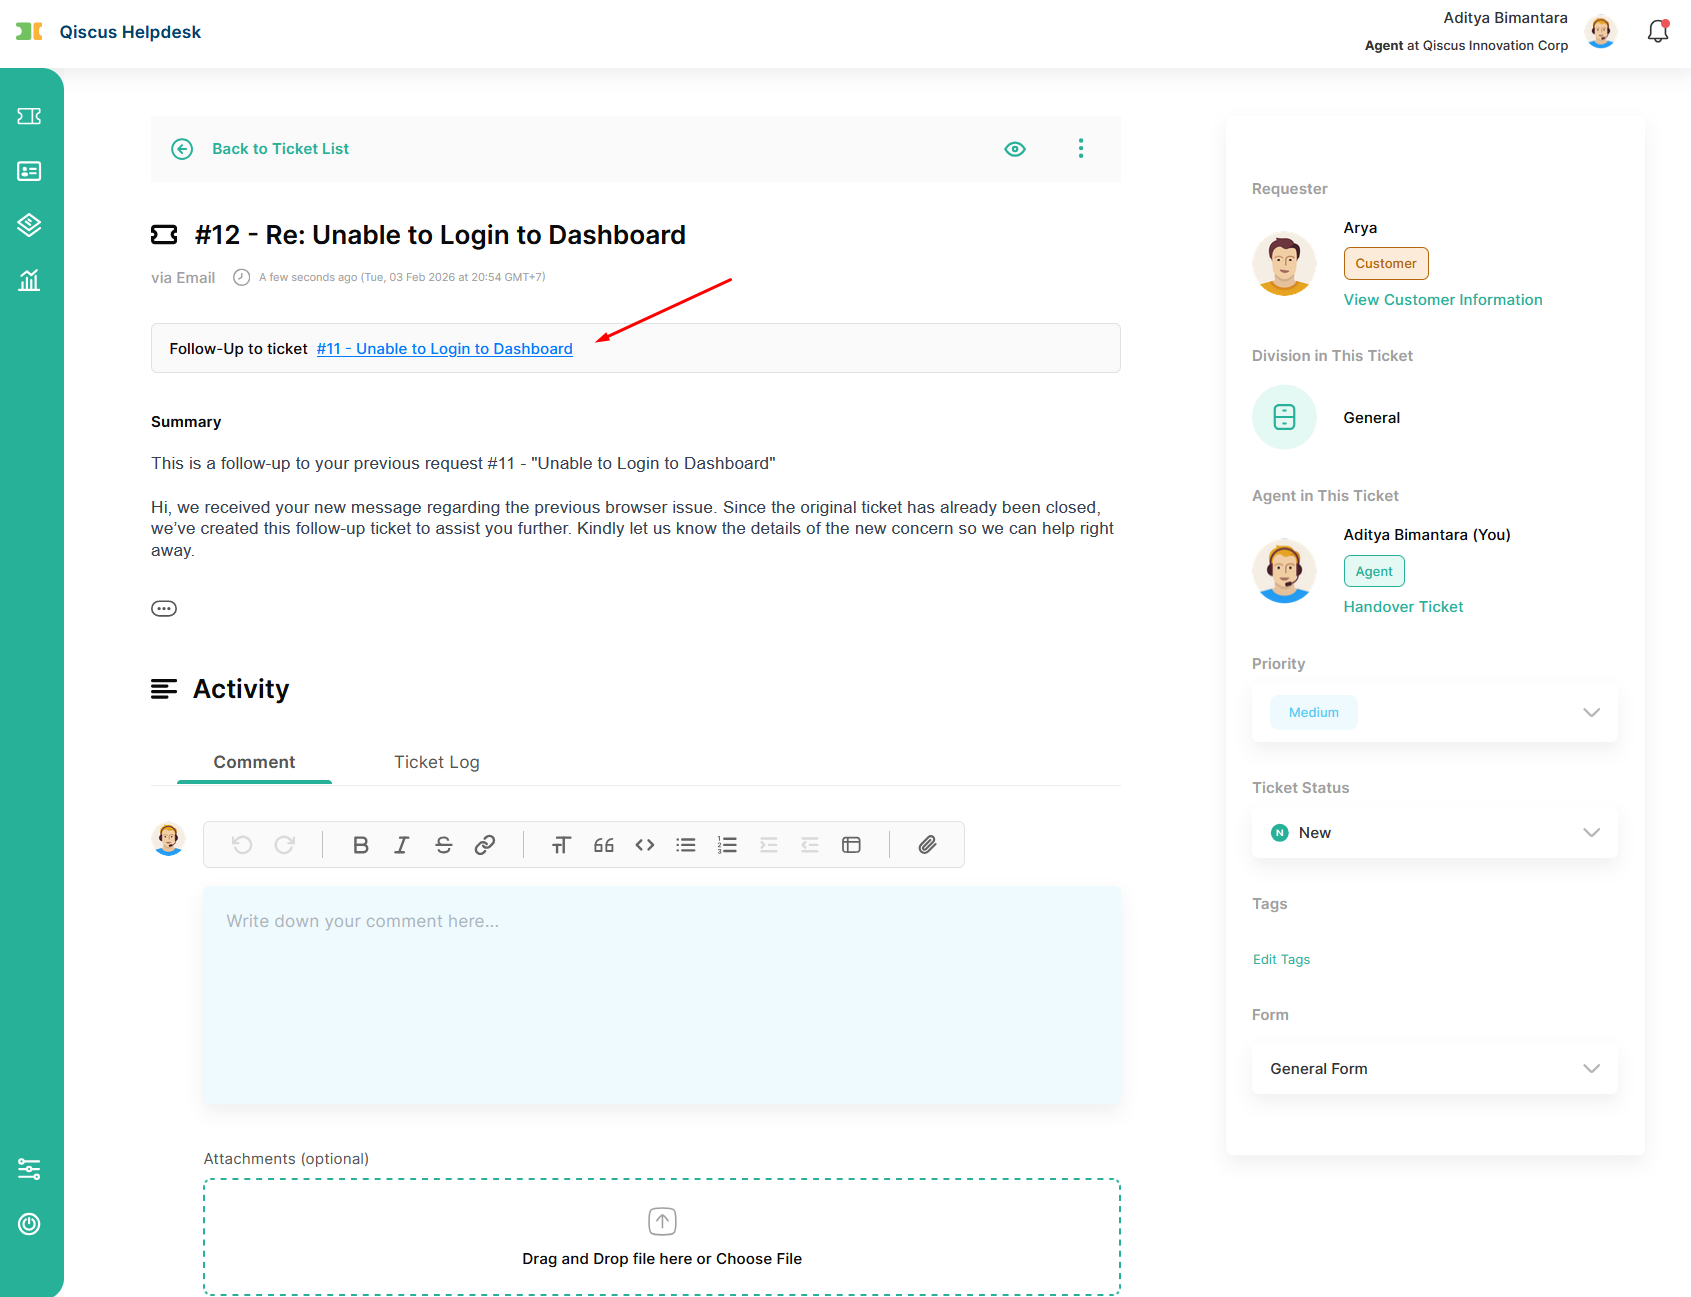Toggle strikethrough formatting
The image size is (1691, 1297).
point(444,845)
